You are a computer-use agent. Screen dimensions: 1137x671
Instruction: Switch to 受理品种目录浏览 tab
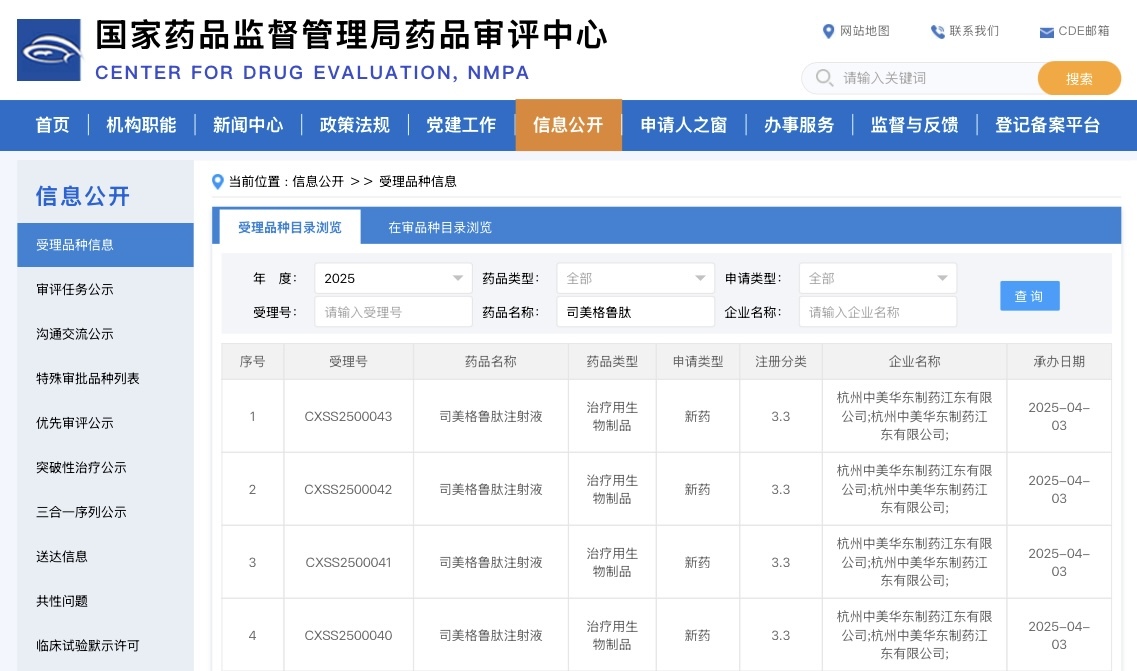pyautogui.click(x=290, y=227)
